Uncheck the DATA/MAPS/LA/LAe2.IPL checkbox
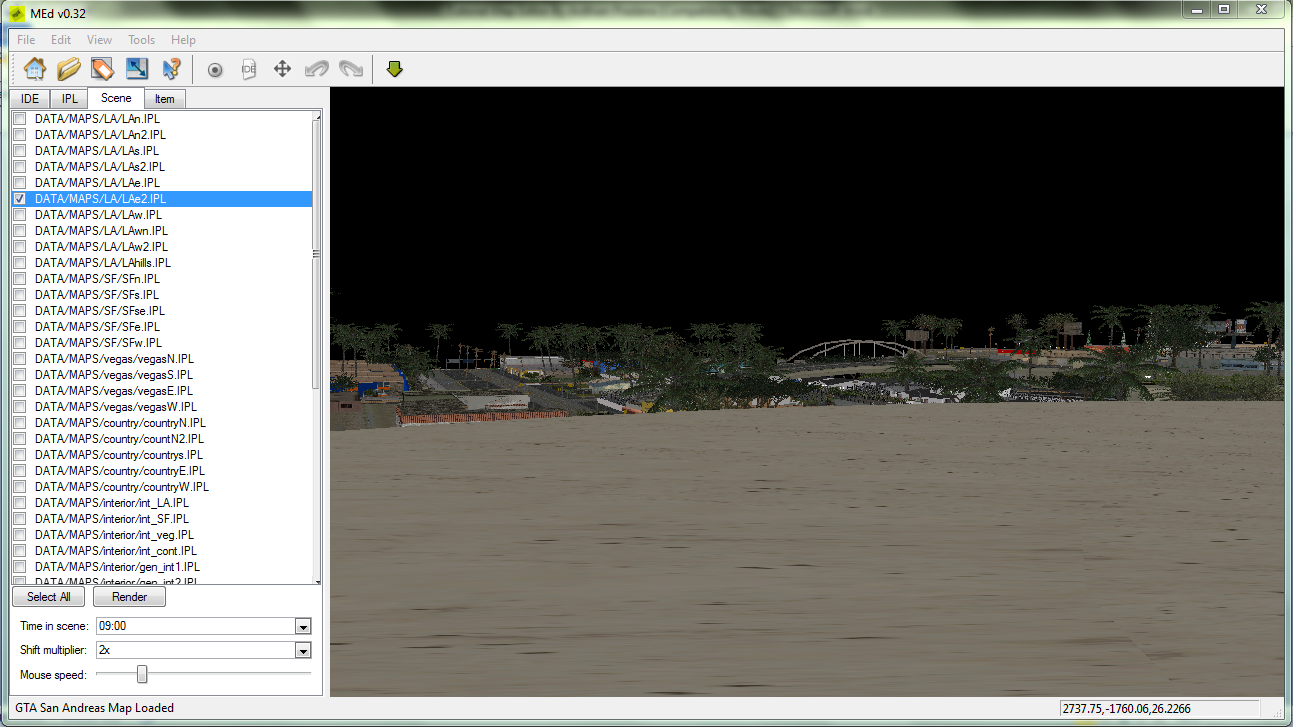The image size is (1293, 727). (x=20, y=199)
